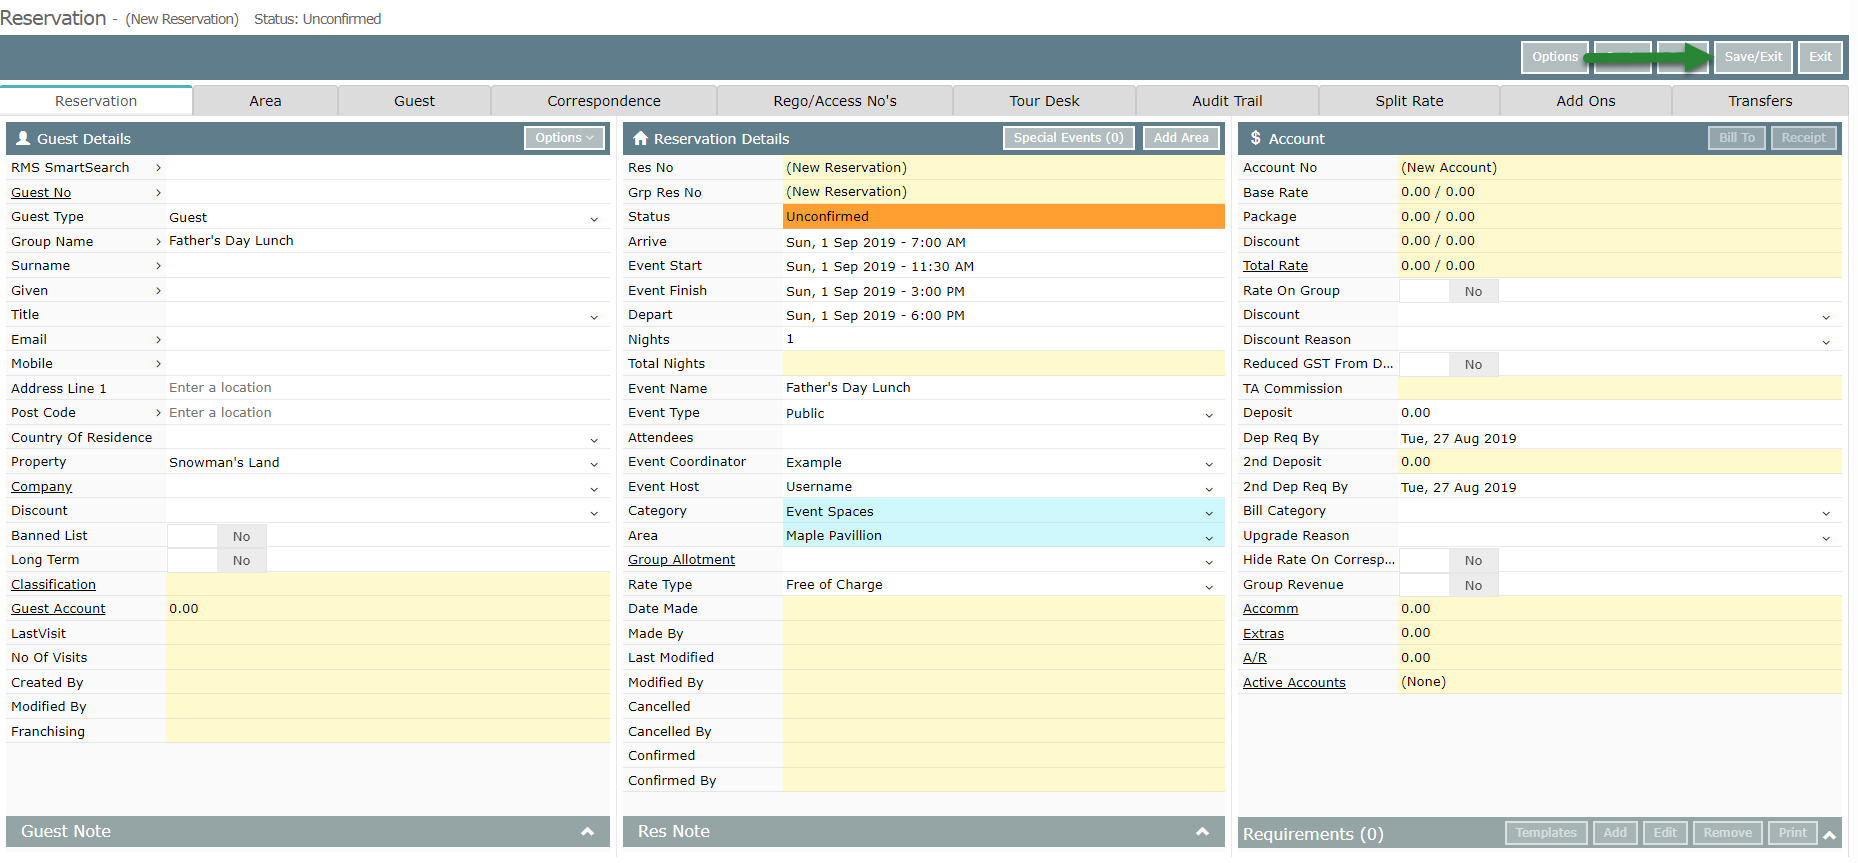Click the Surname lookup arrow
The image size is (1858, 863).
click(158, 266)
